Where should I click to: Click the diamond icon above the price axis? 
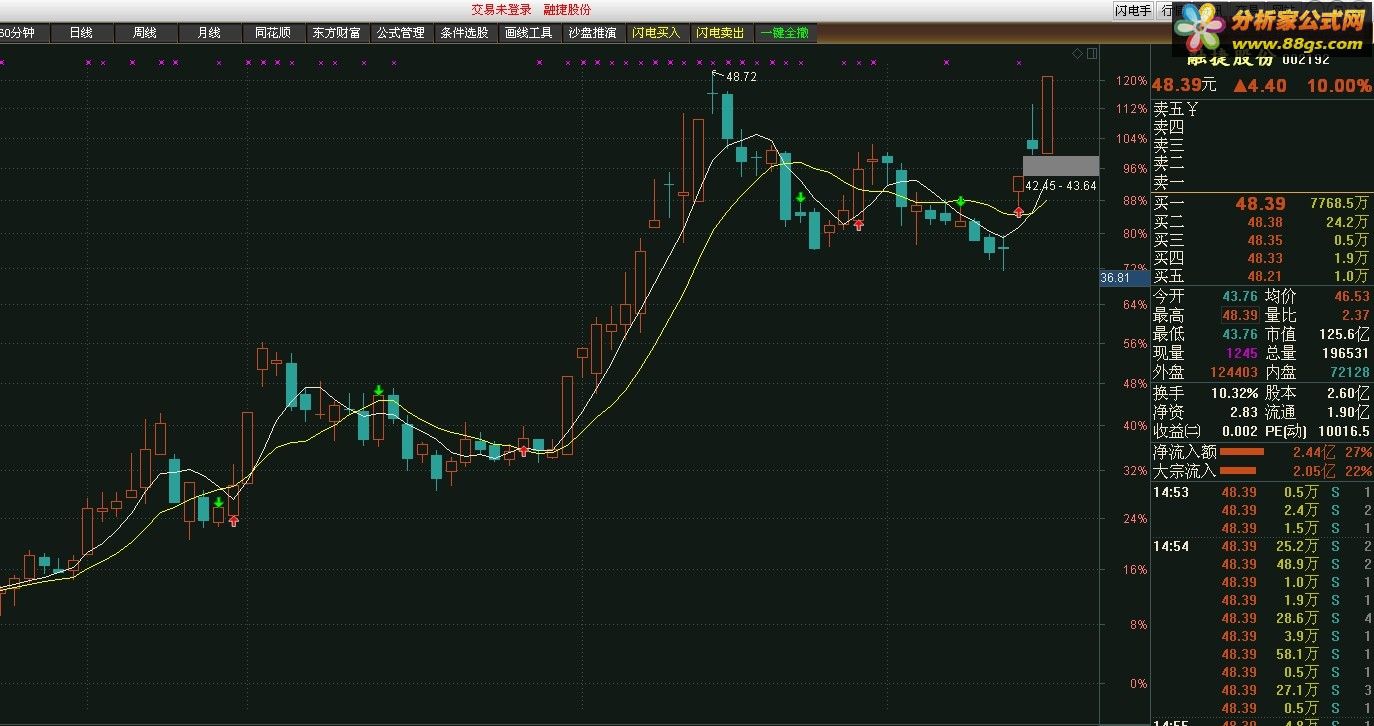pyautogui.click(x=1077, y=53)
